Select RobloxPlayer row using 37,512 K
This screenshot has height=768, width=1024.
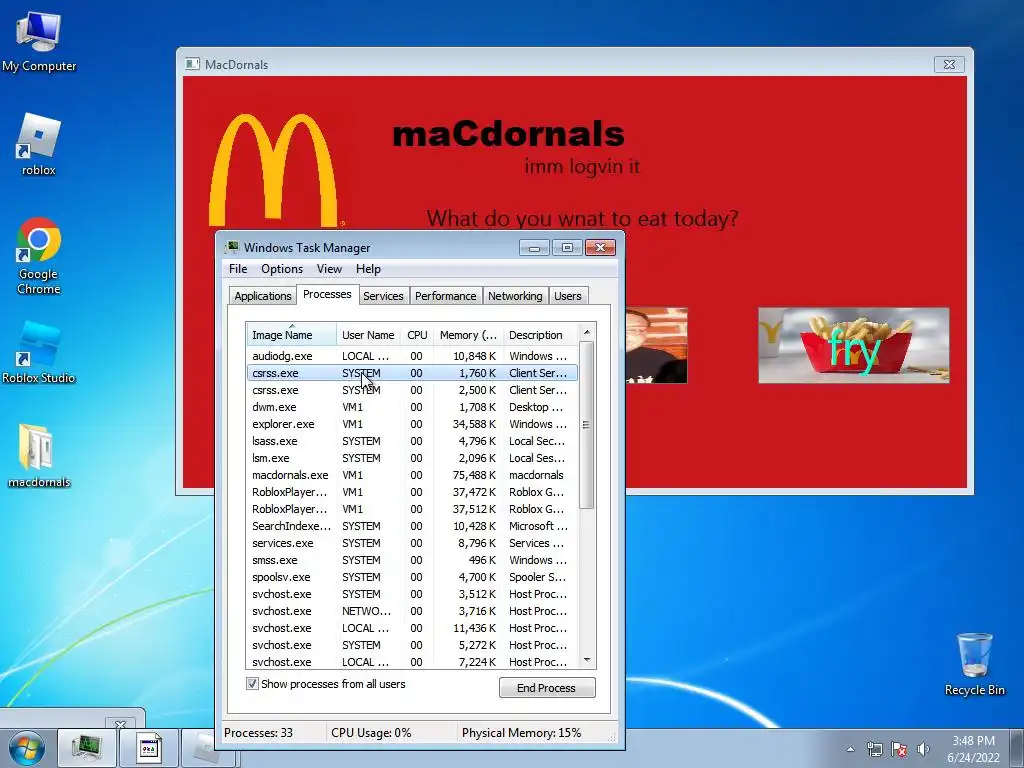(x=411, y=509)
